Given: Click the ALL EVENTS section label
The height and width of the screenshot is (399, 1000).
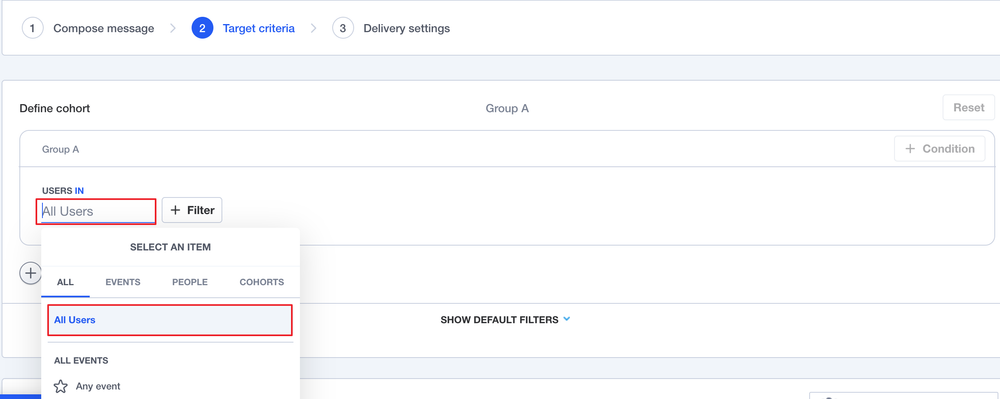Looking at the screenshot, I should 81,360.
